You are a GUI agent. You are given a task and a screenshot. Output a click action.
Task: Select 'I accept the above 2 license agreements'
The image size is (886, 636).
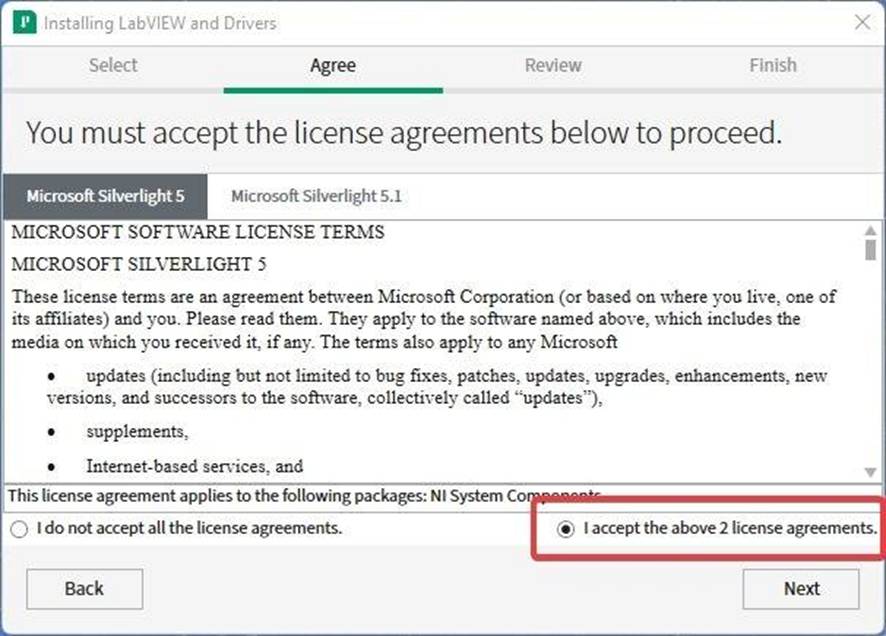tap(716, 528)
